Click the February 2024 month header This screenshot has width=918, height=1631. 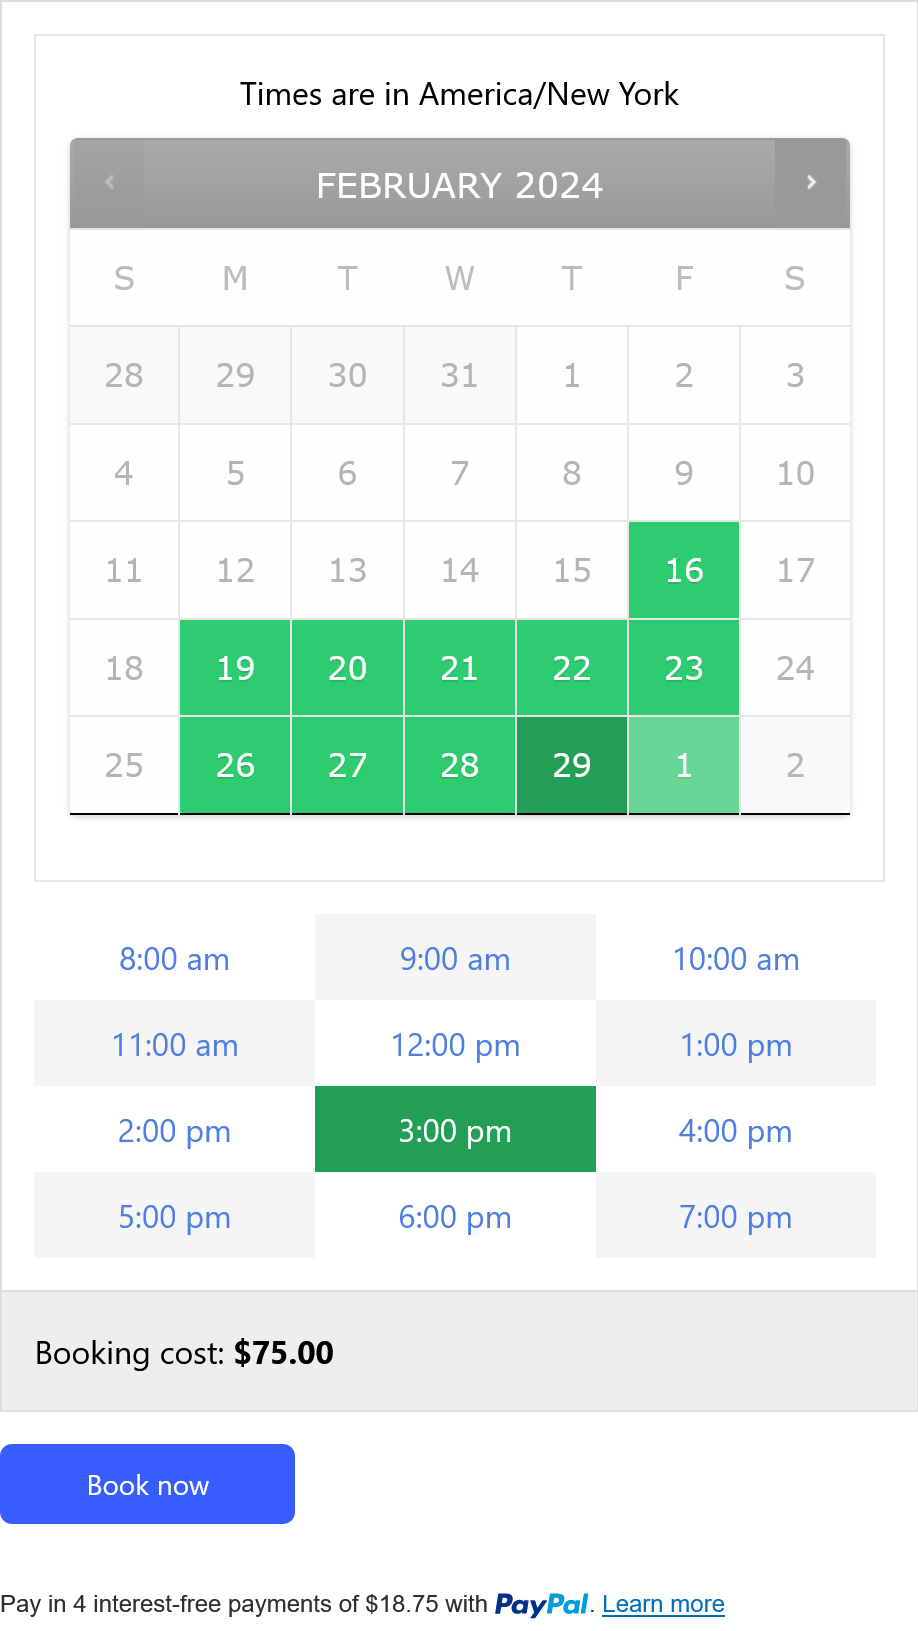pos(459,185)
